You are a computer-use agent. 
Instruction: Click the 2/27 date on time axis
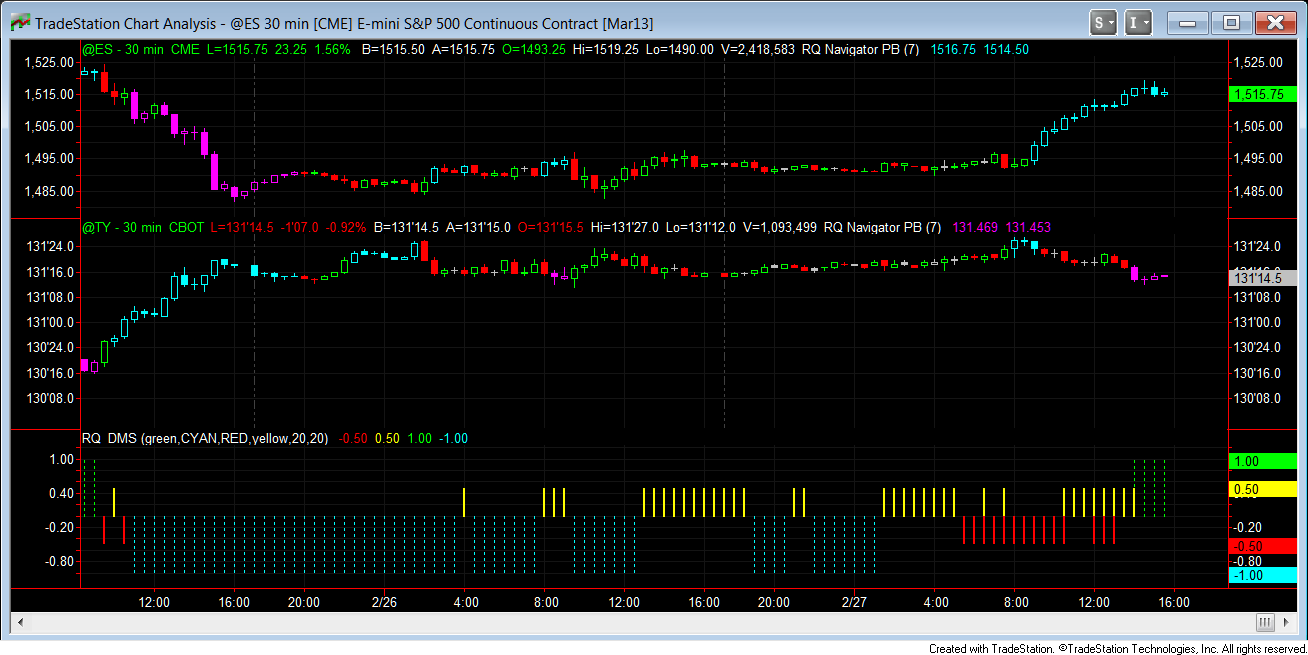[x=854, y=602]
